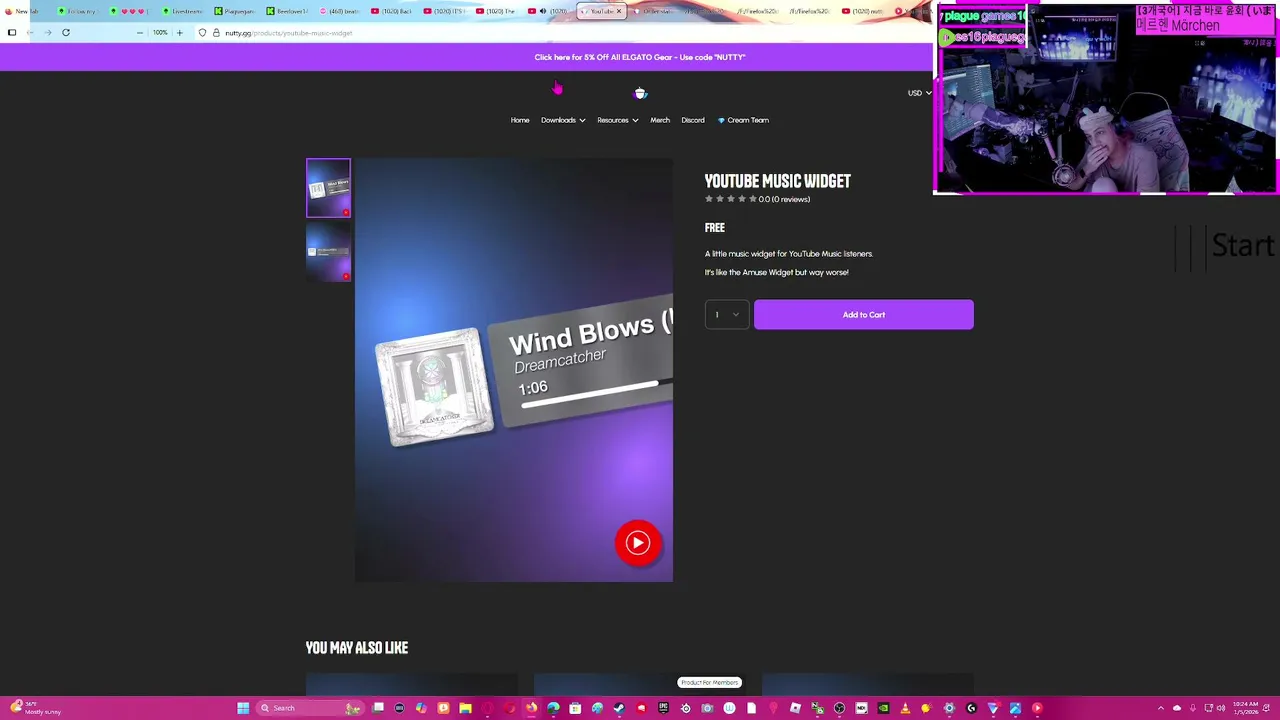The width and height of the screenshot is (1280, 720).
Task: Switch to the (460) beats tab
Action: tap(339, 11)
